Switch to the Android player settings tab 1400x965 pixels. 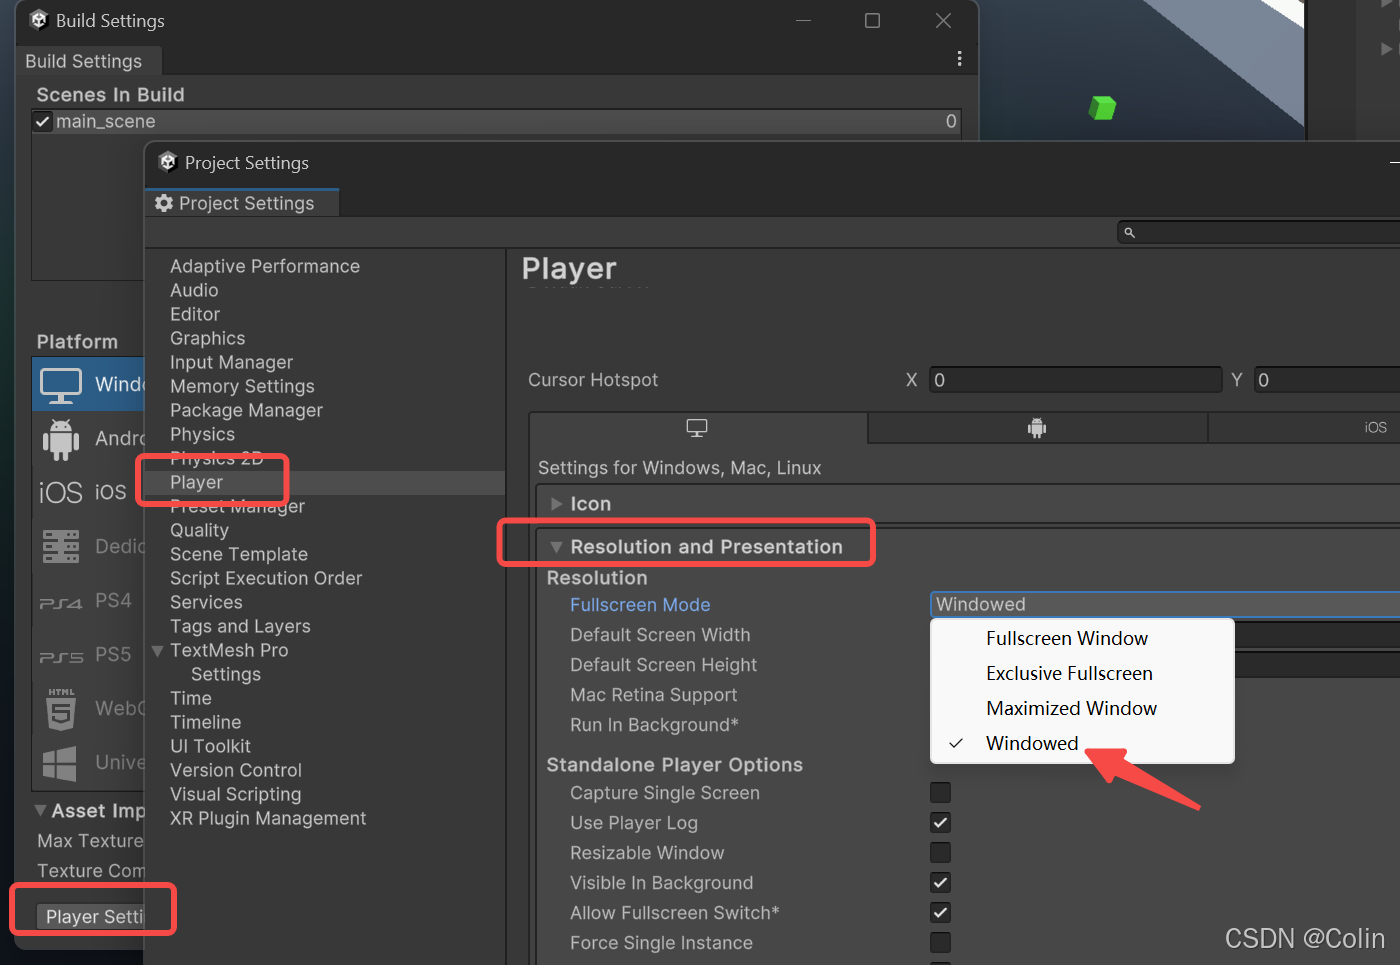tap(1037, 428)
